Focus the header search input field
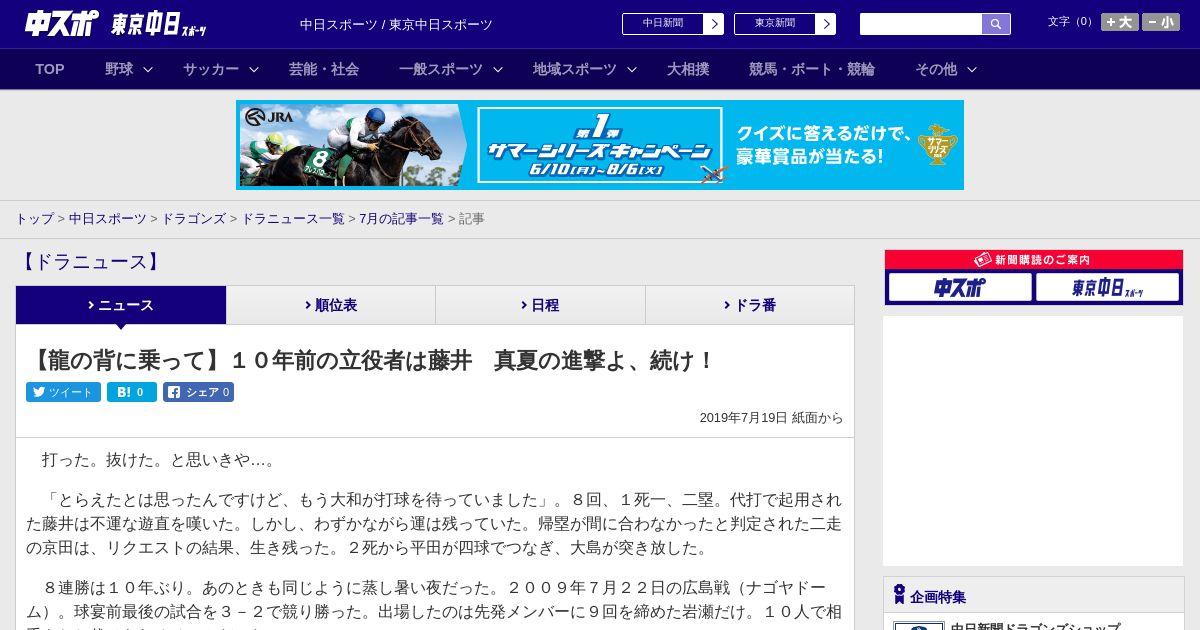The width and height of the screenshot is (1200, 630). (x=921, y=24)
